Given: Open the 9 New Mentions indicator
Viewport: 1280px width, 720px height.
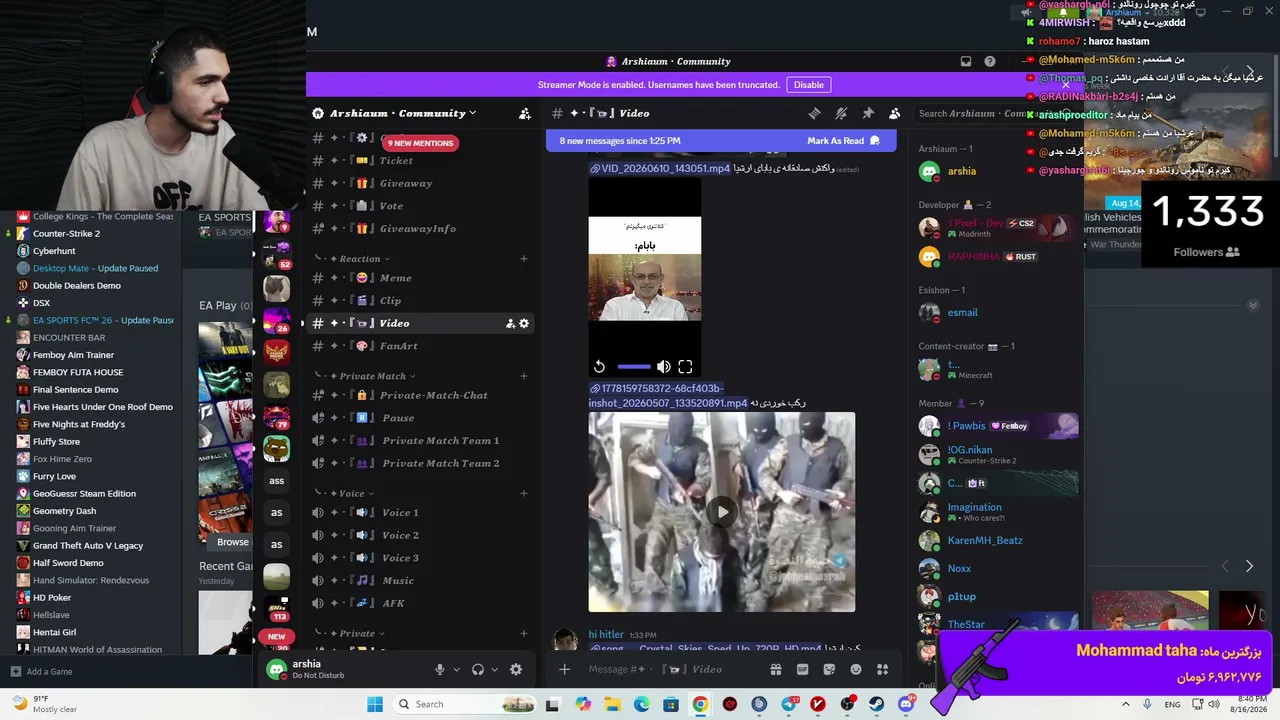Looking at the screenshot, I should pyautogui.click(x=421, y=143).
